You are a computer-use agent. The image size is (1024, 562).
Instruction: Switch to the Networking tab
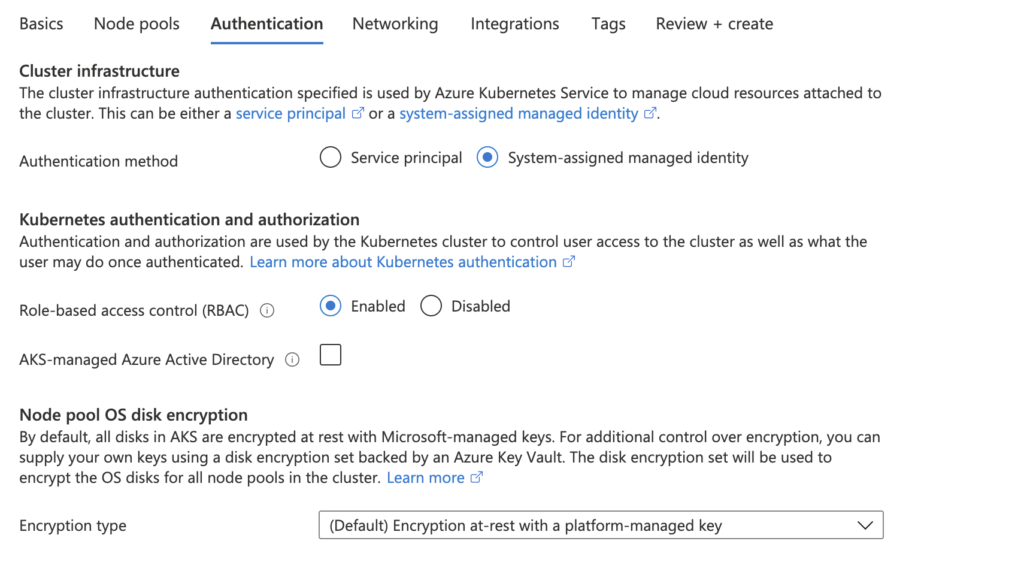(x=395, y=24)
